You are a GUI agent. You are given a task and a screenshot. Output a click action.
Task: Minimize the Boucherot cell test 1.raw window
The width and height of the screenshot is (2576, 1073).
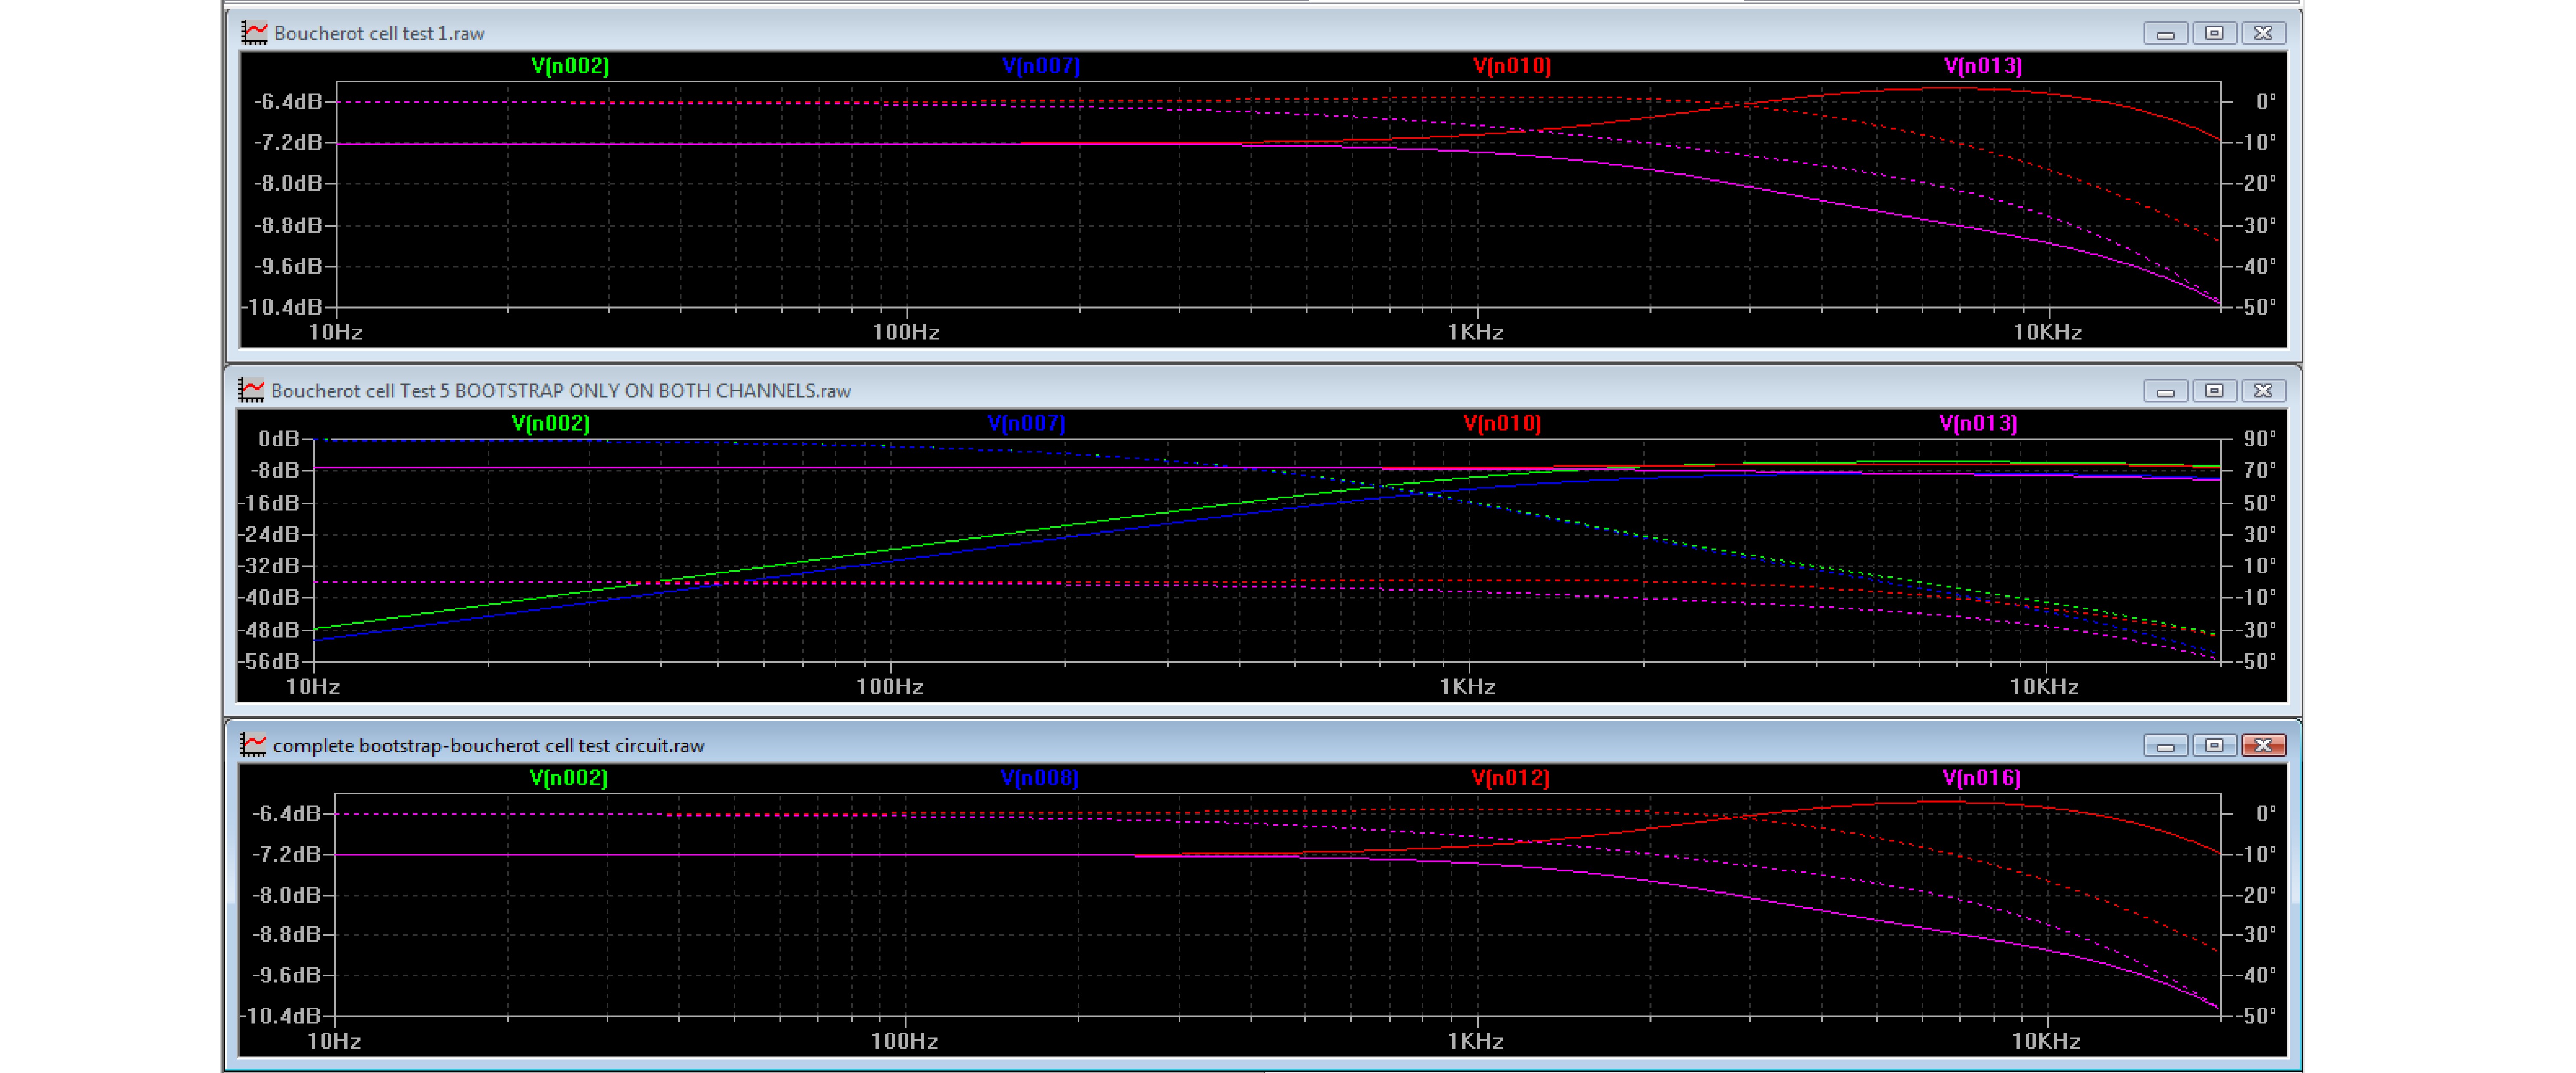point(2165,34)
